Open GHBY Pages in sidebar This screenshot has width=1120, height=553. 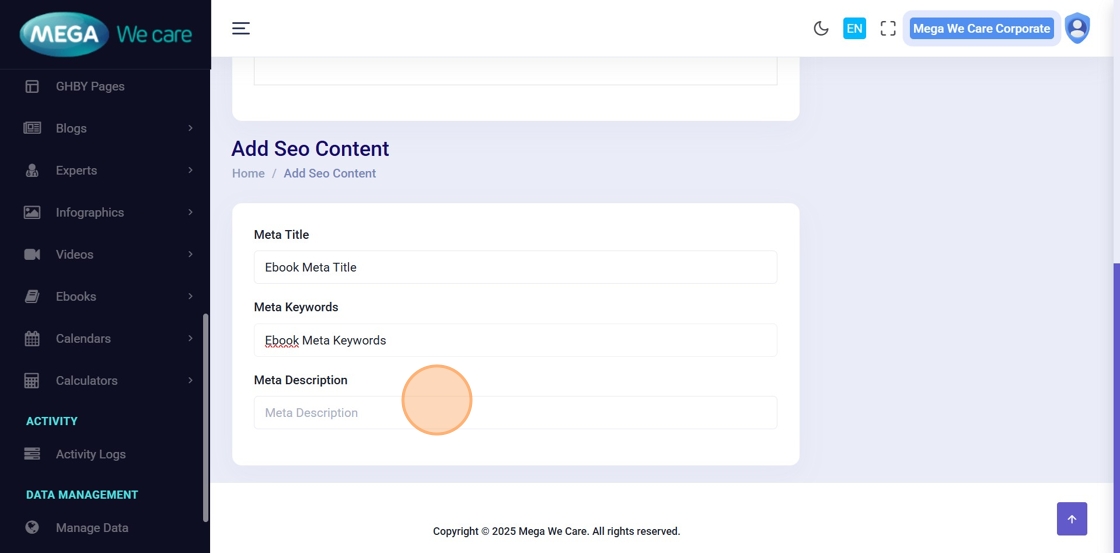(x=90, y=86)
